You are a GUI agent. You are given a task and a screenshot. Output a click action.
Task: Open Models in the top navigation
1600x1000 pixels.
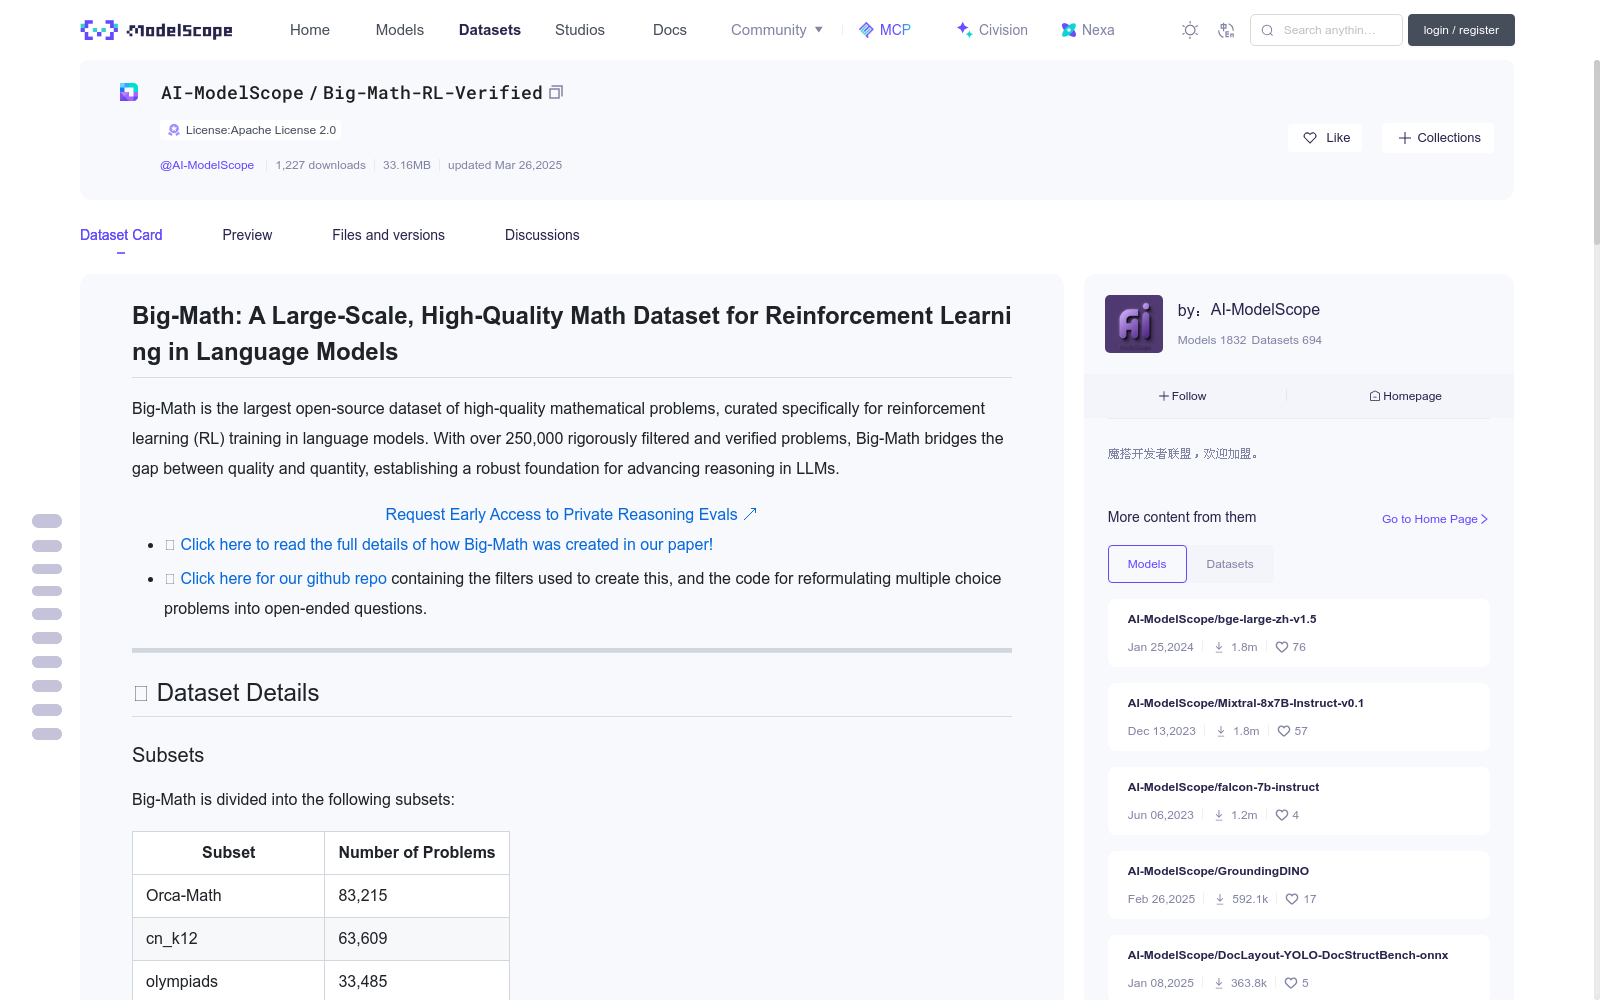pos(400,30)
